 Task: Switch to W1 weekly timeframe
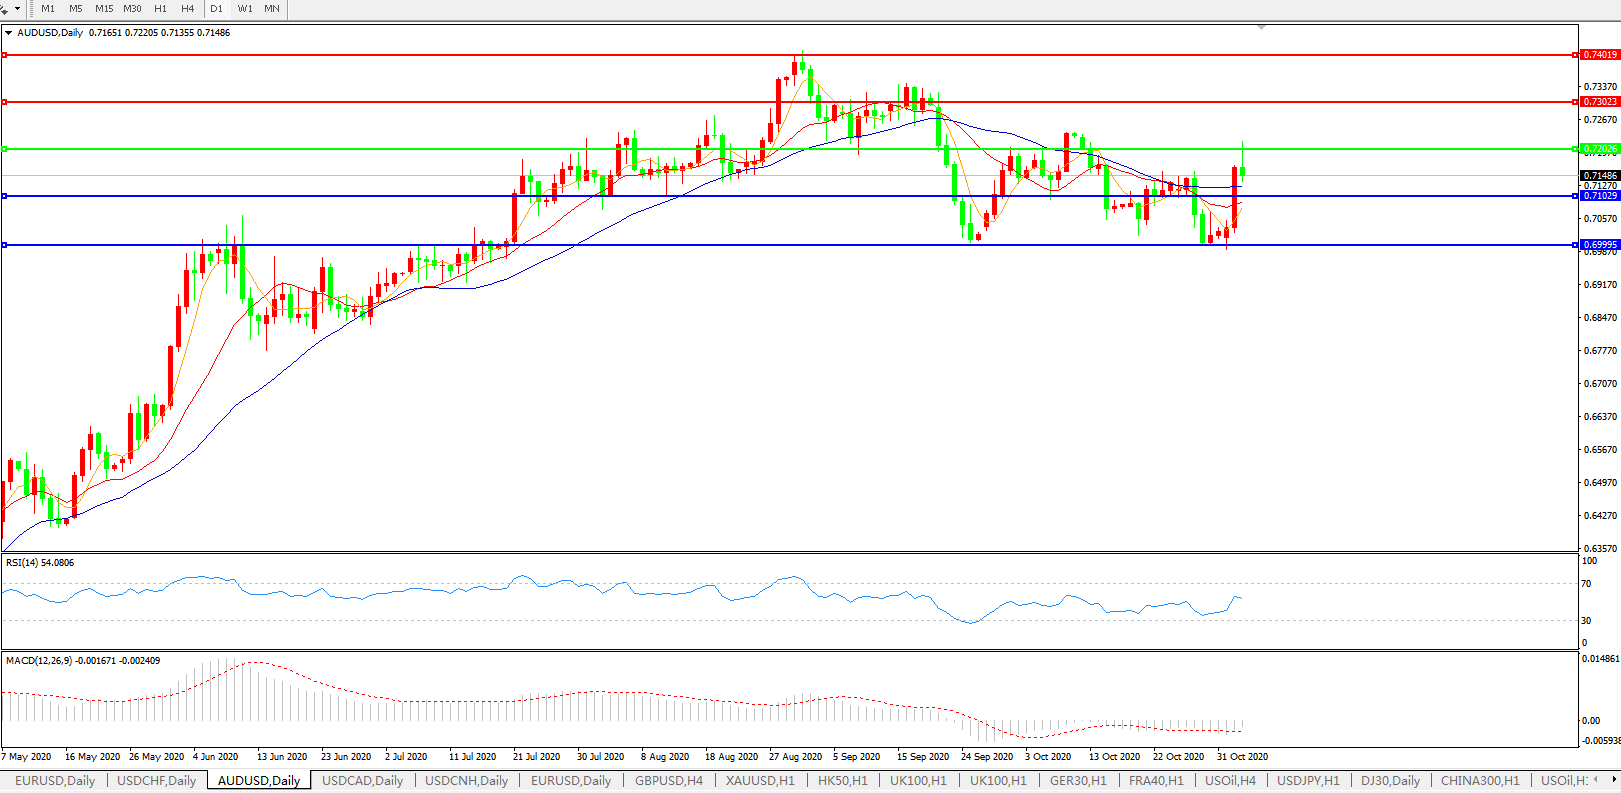245,9
